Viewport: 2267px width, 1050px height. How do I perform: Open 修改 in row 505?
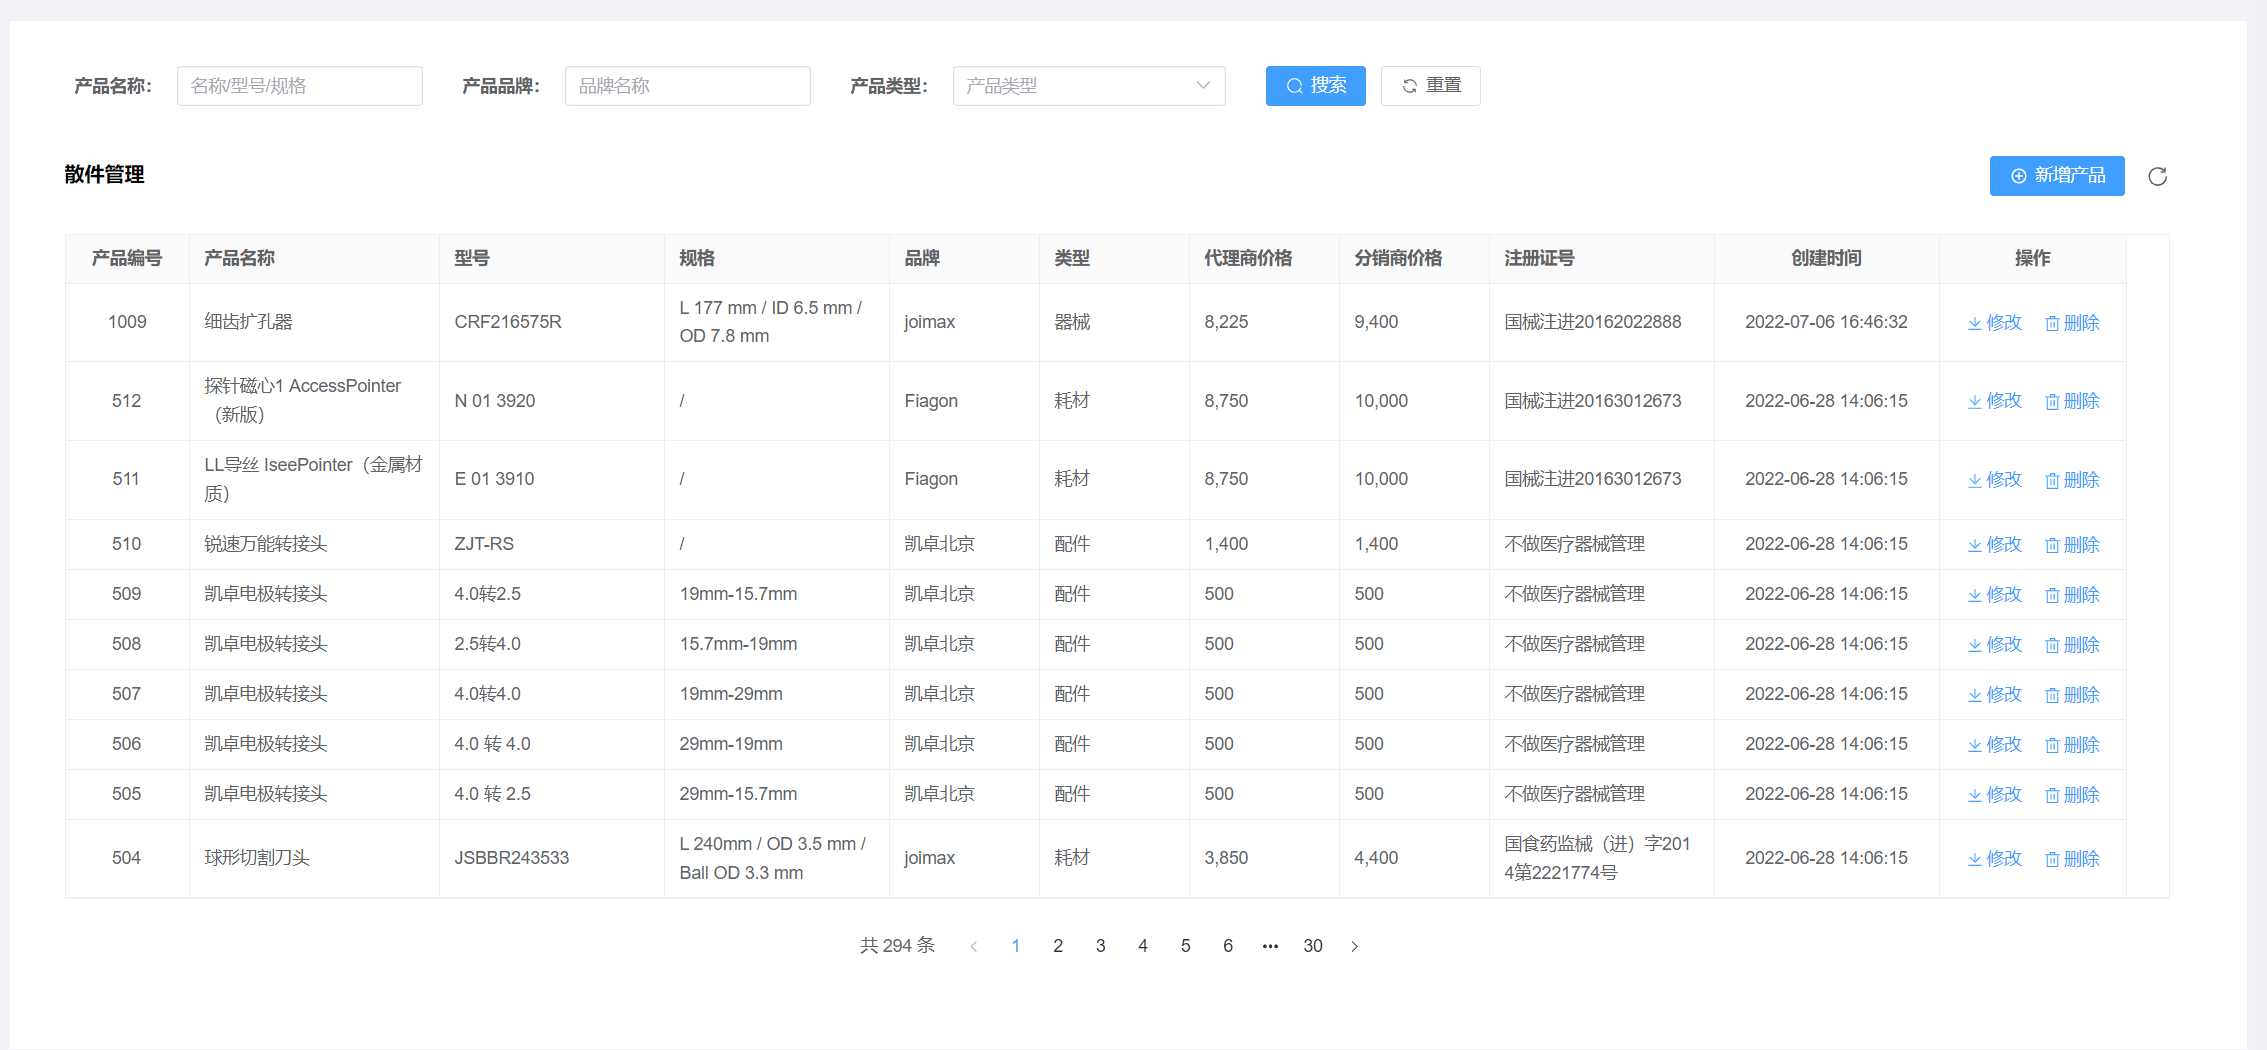click(x=1995, y=795)
